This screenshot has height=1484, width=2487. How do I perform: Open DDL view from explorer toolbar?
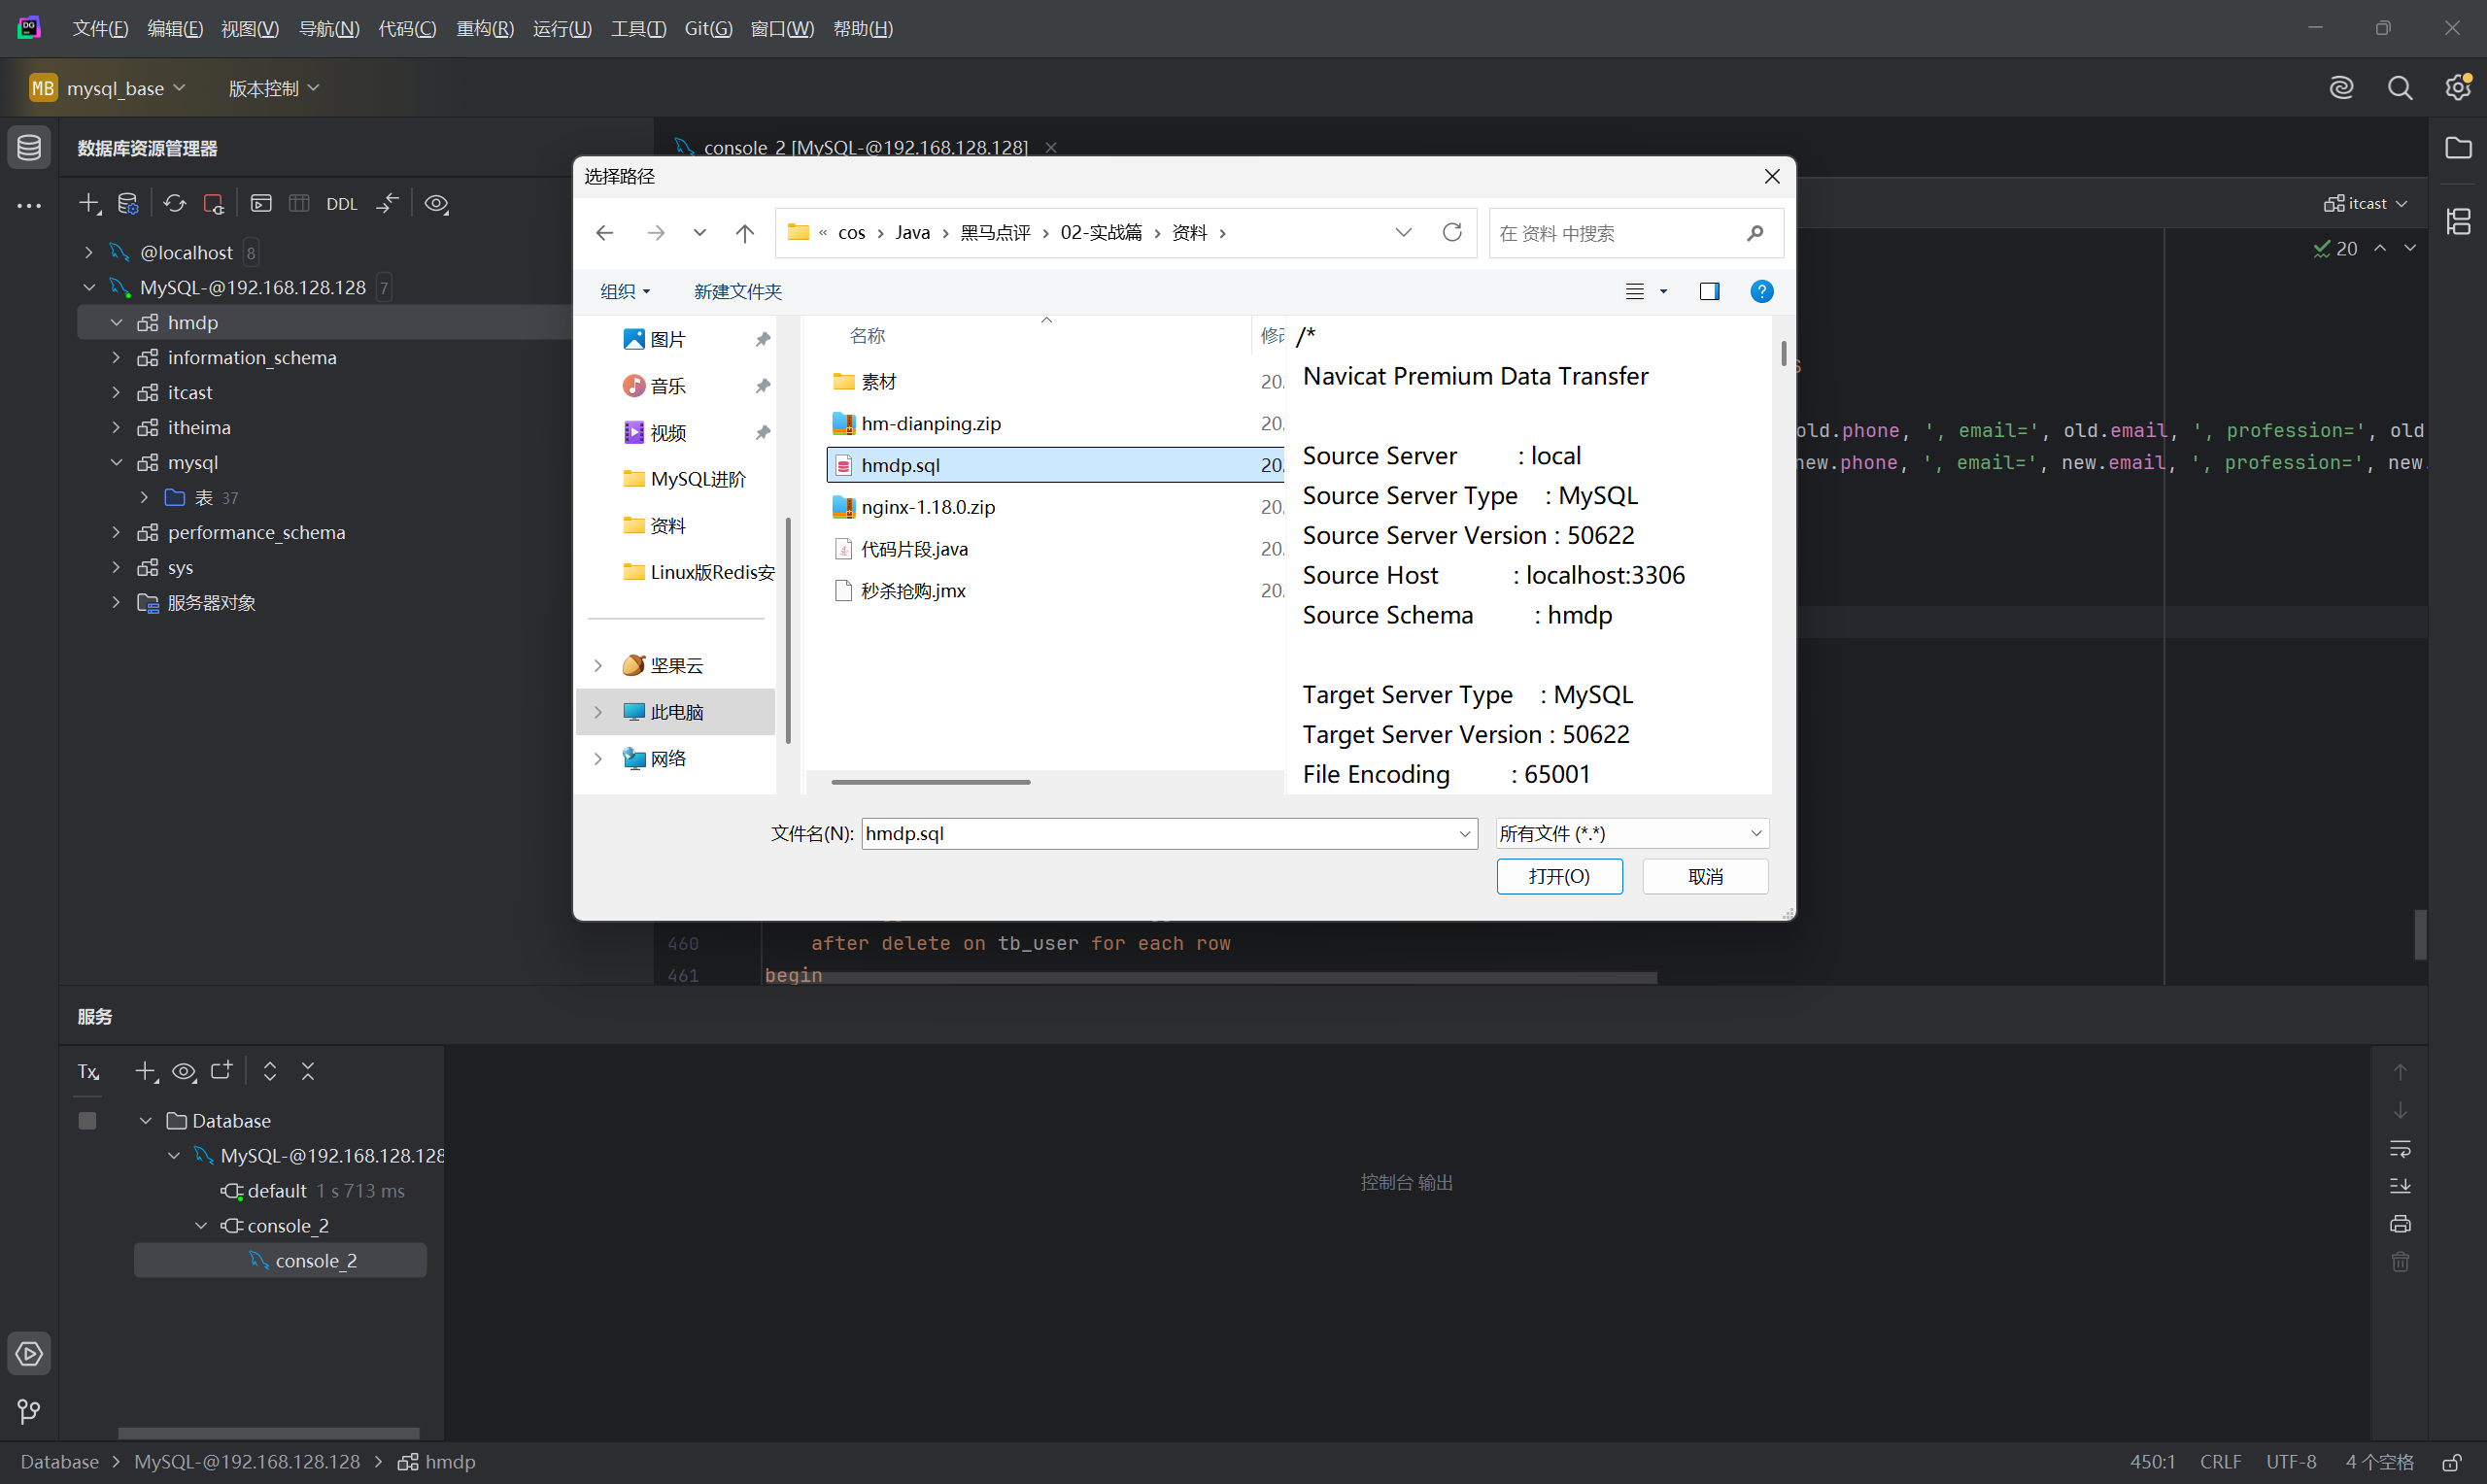(x=342, y=203)
